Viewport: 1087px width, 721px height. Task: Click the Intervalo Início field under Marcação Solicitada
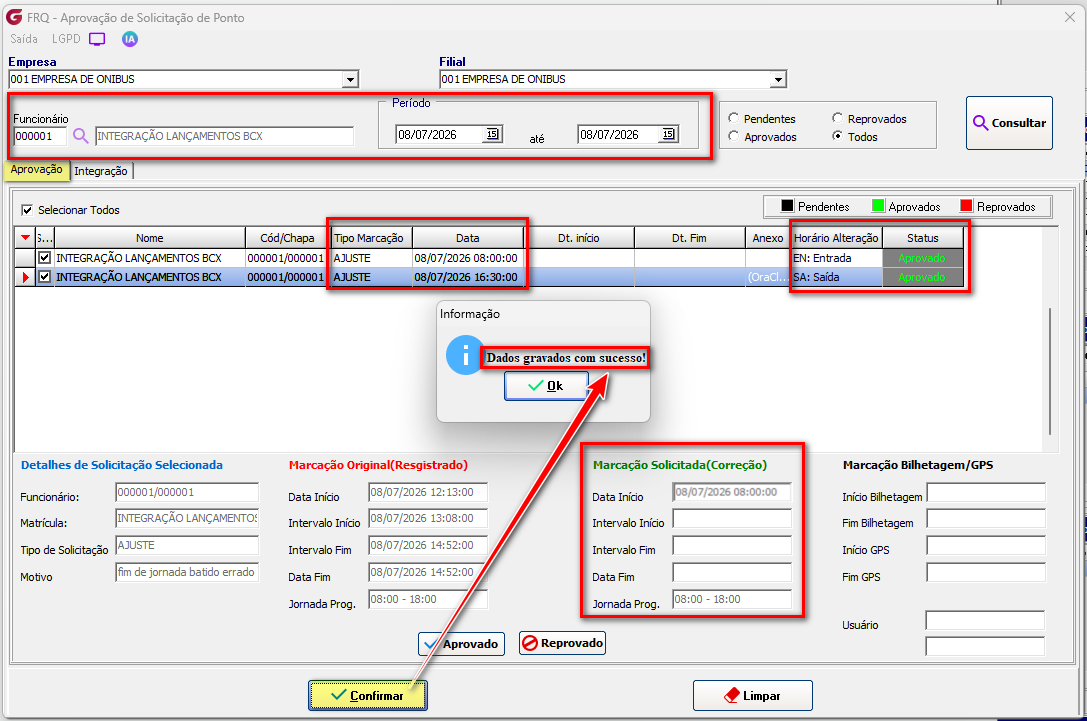click(x=732, y=519)
